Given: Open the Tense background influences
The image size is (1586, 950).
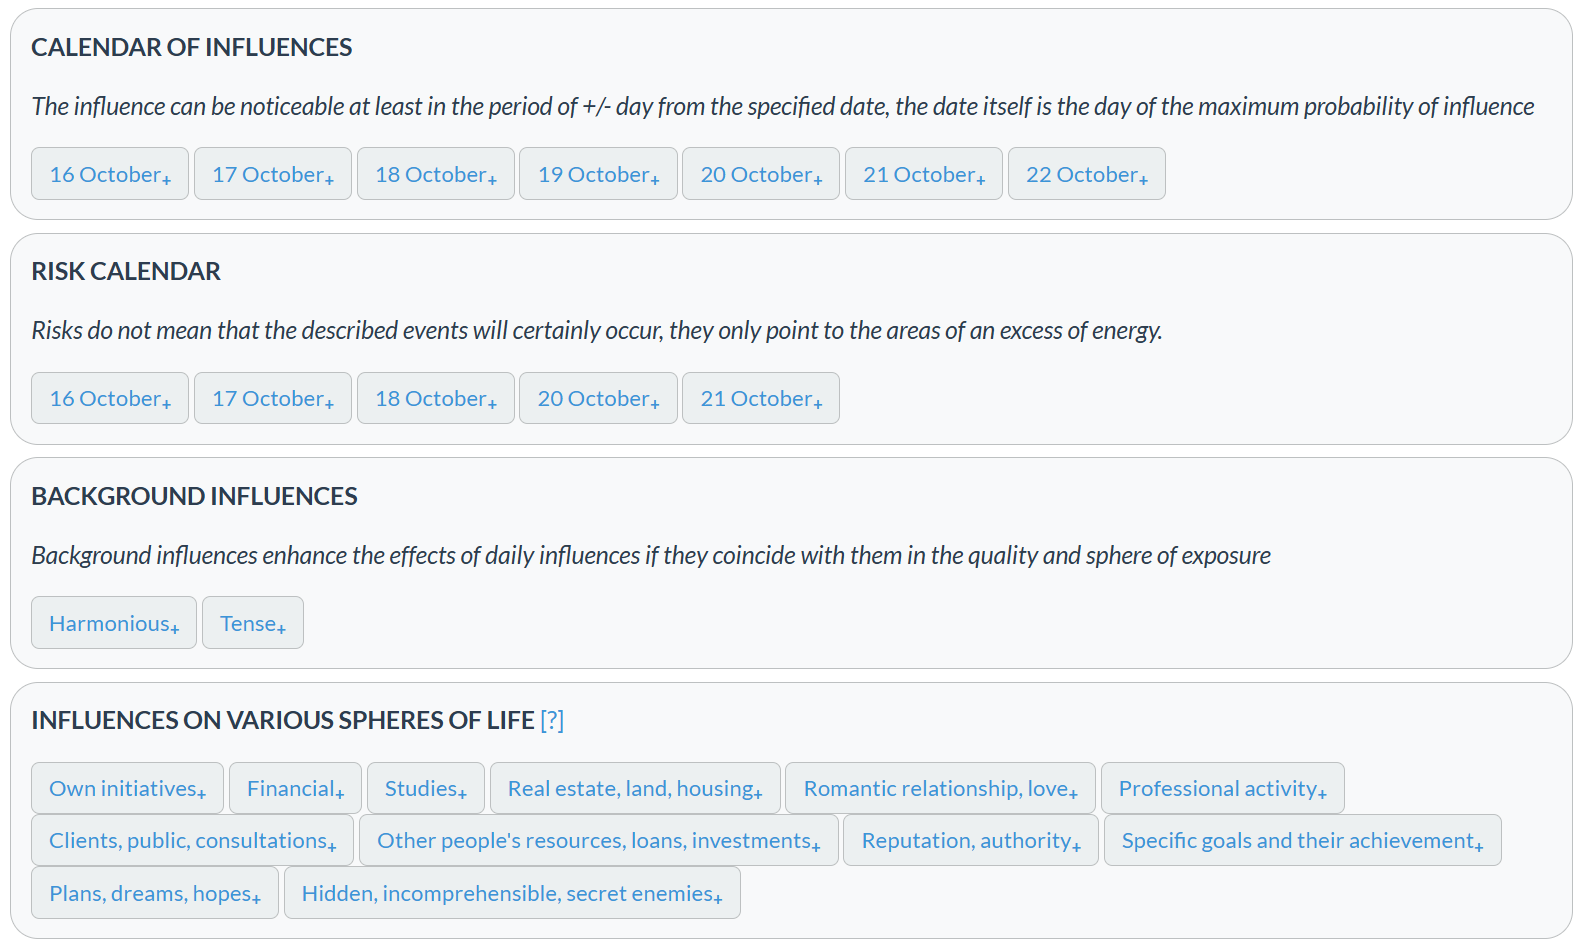Looking at the screenshot, I should [252, 622].
